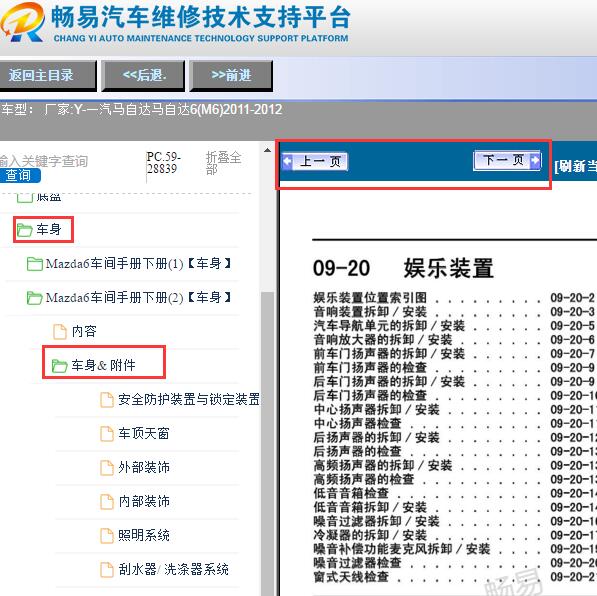Click the 上一页 previous page button
The image size is (597, 596).
(315, 161)
